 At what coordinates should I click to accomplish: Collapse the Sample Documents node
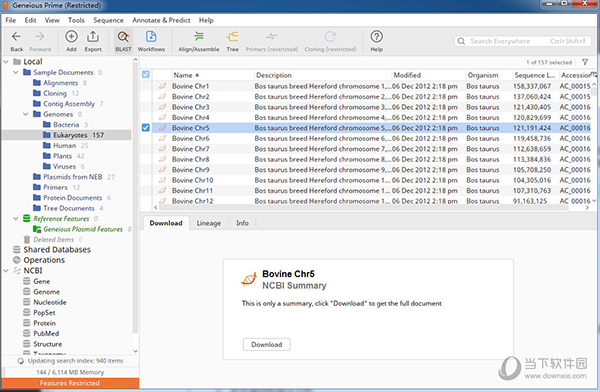pyautogui.click(x=16, y=72)
